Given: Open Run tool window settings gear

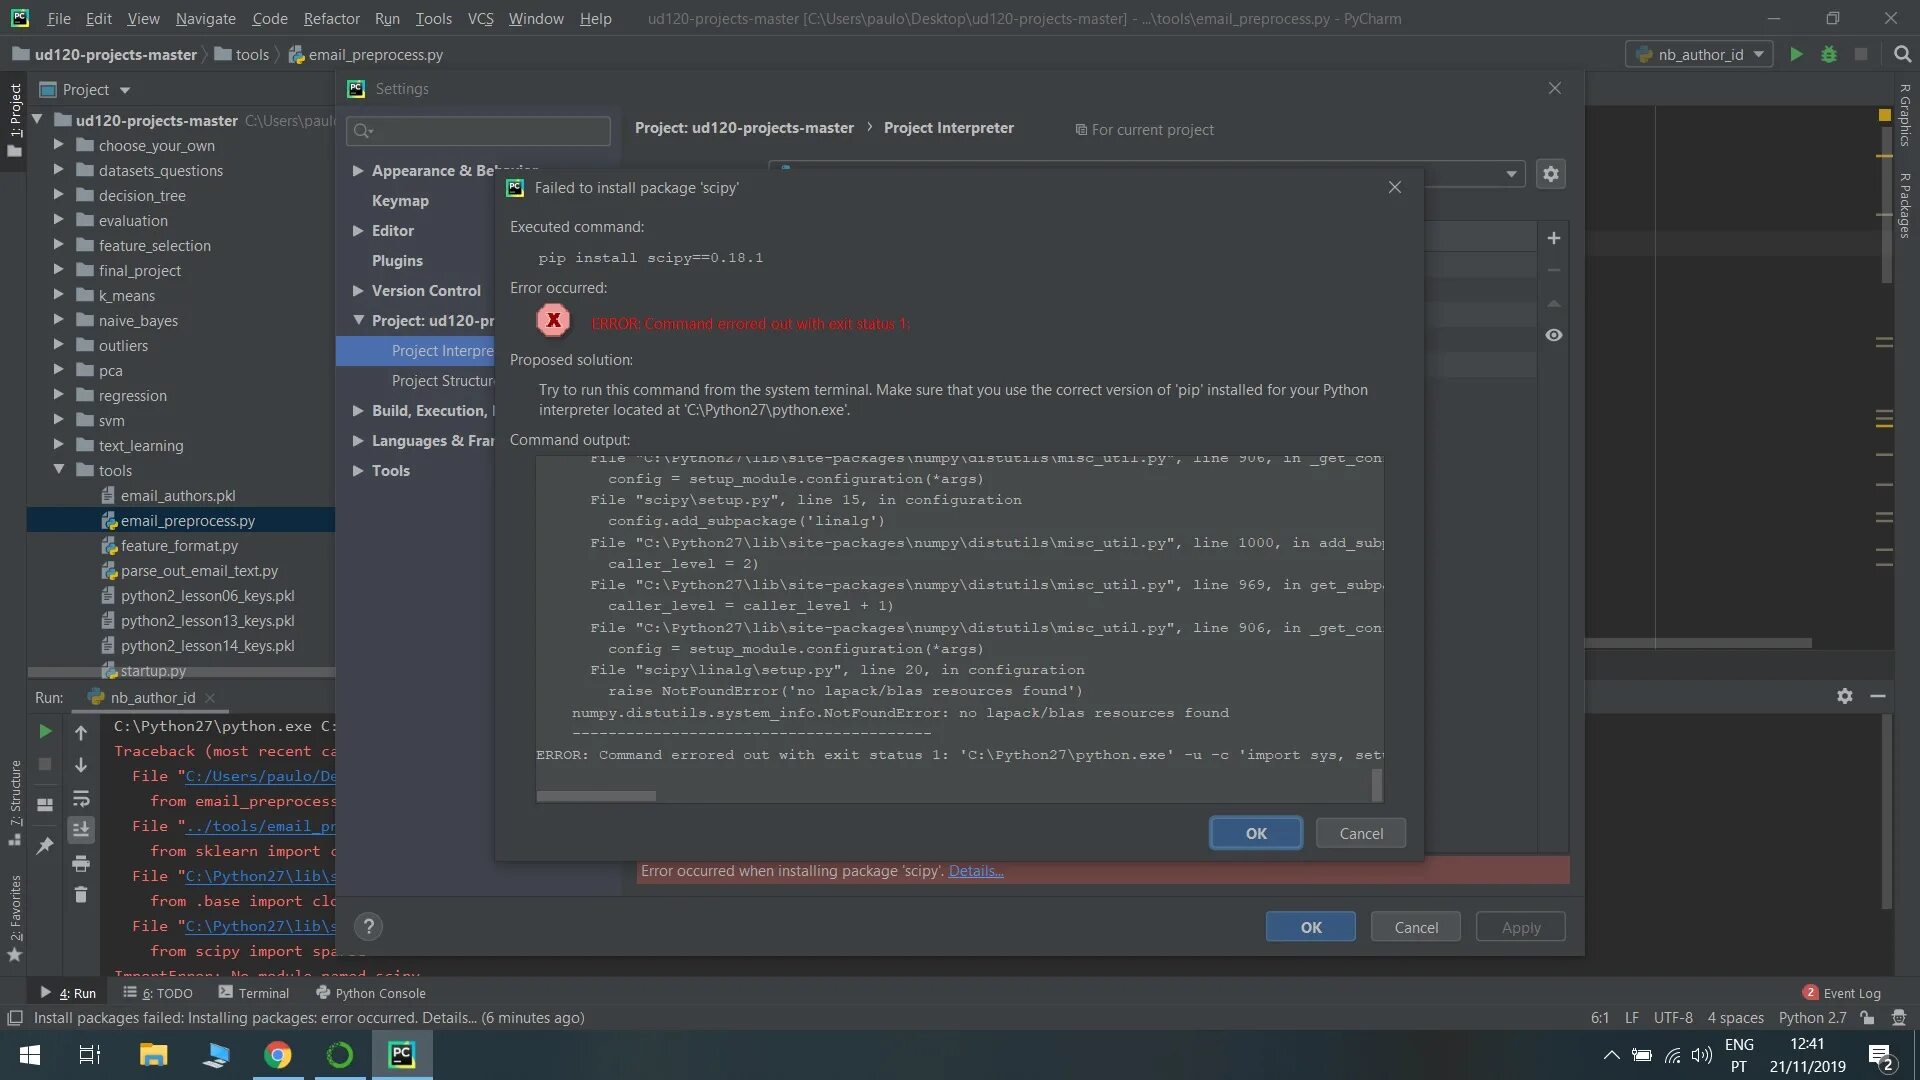Looking at the screenshot, I should coord(1844,696).
